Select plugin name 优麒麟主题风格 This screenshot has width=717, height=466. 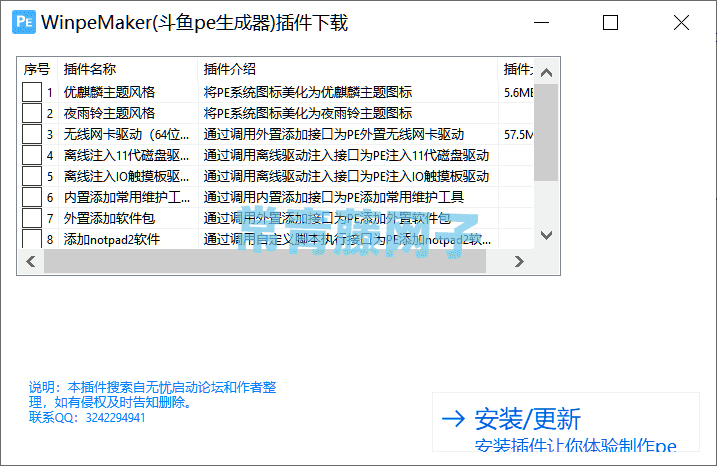109,92
